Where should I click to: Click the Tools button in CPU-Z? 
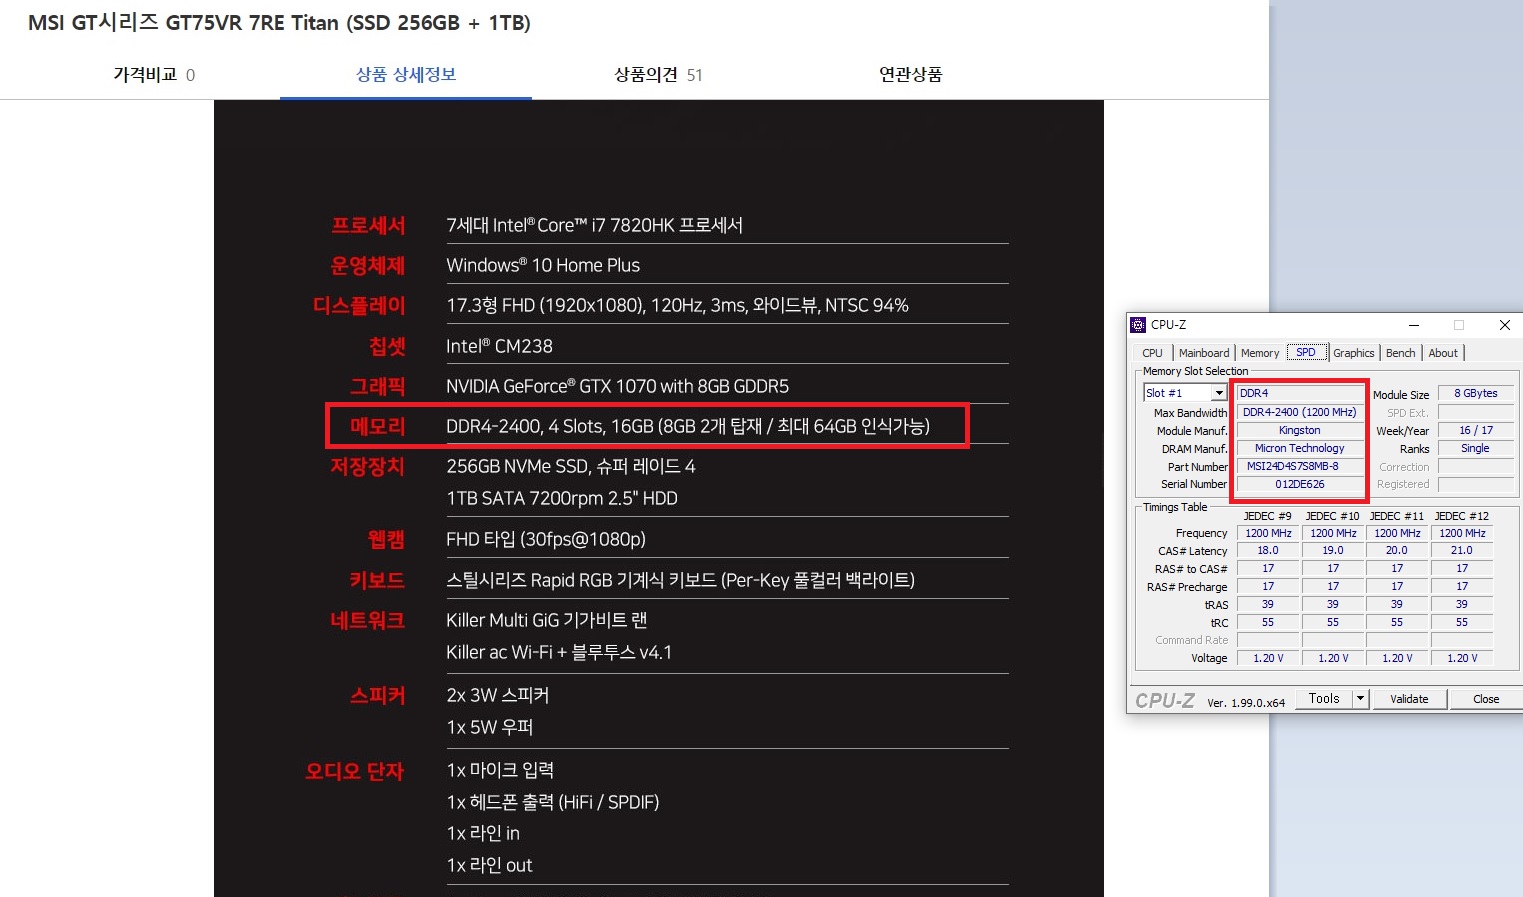click(1324, 699)
